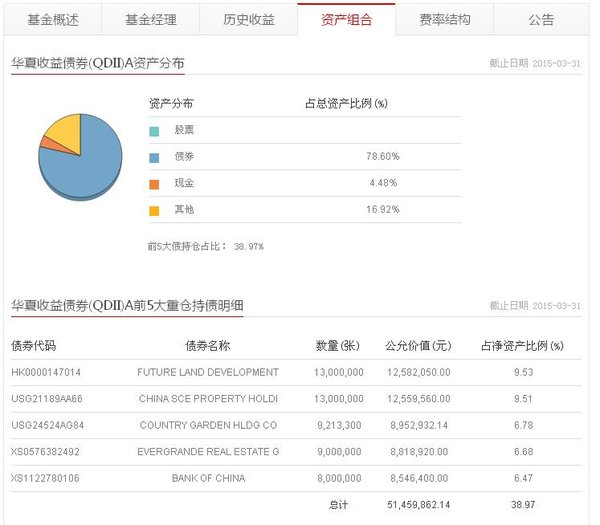
Task: Click the 其他 legend label
Action: 184,209
